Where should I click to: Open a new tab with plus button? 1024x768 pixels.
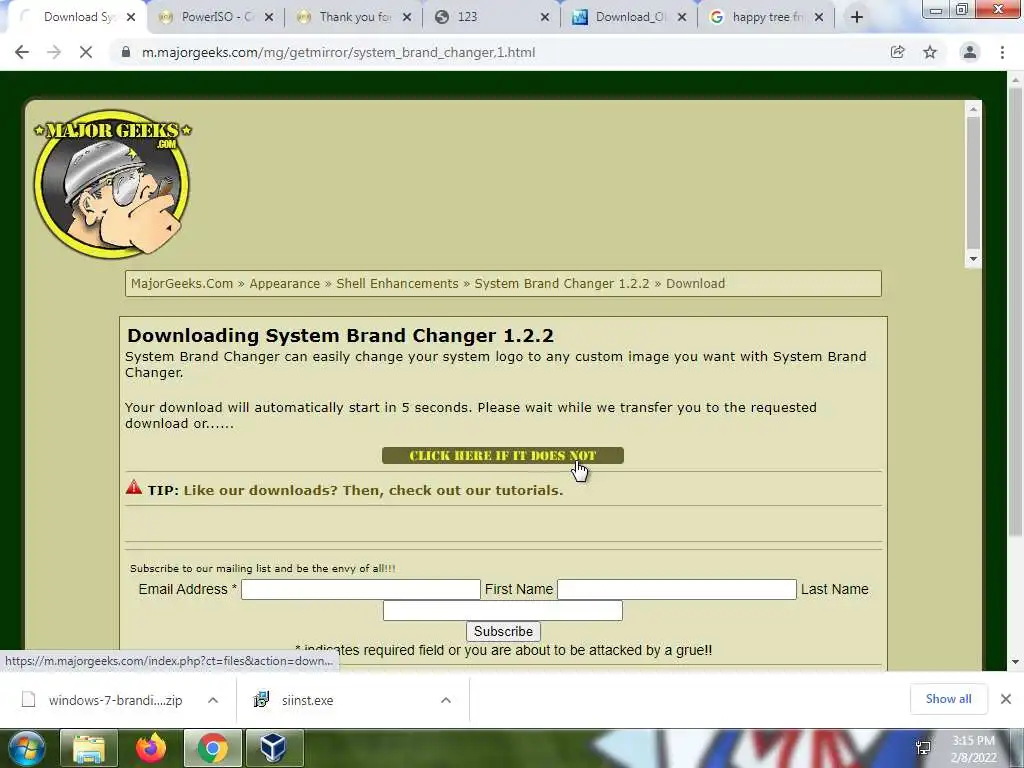point(857,17)
